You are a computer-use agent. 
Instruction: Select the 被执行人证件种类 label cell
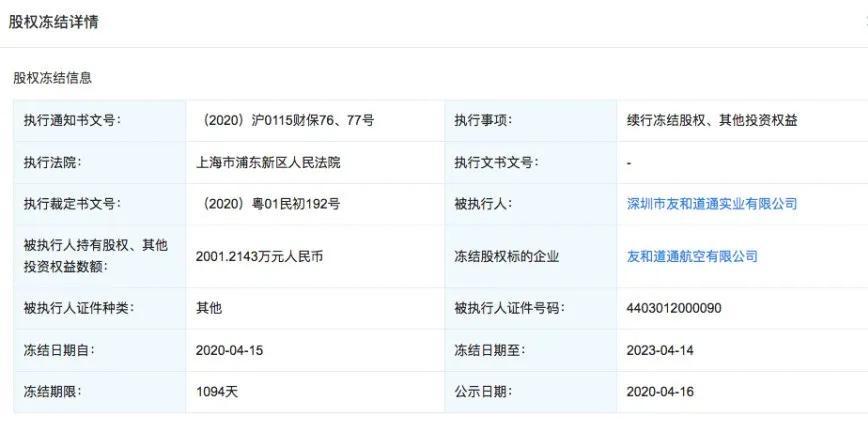(100, 308)
